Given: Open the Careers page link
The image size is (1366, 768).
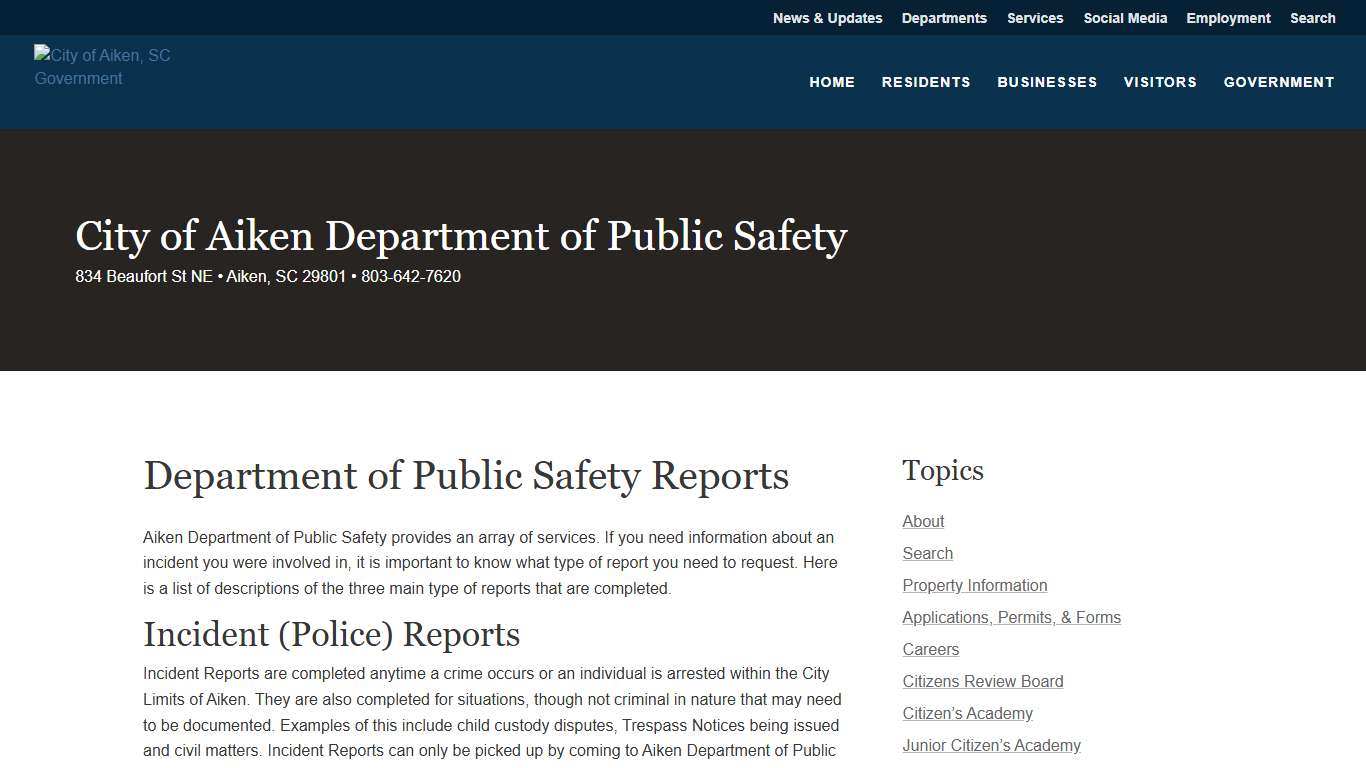Looking at the screenshot, I should point(930,649).
